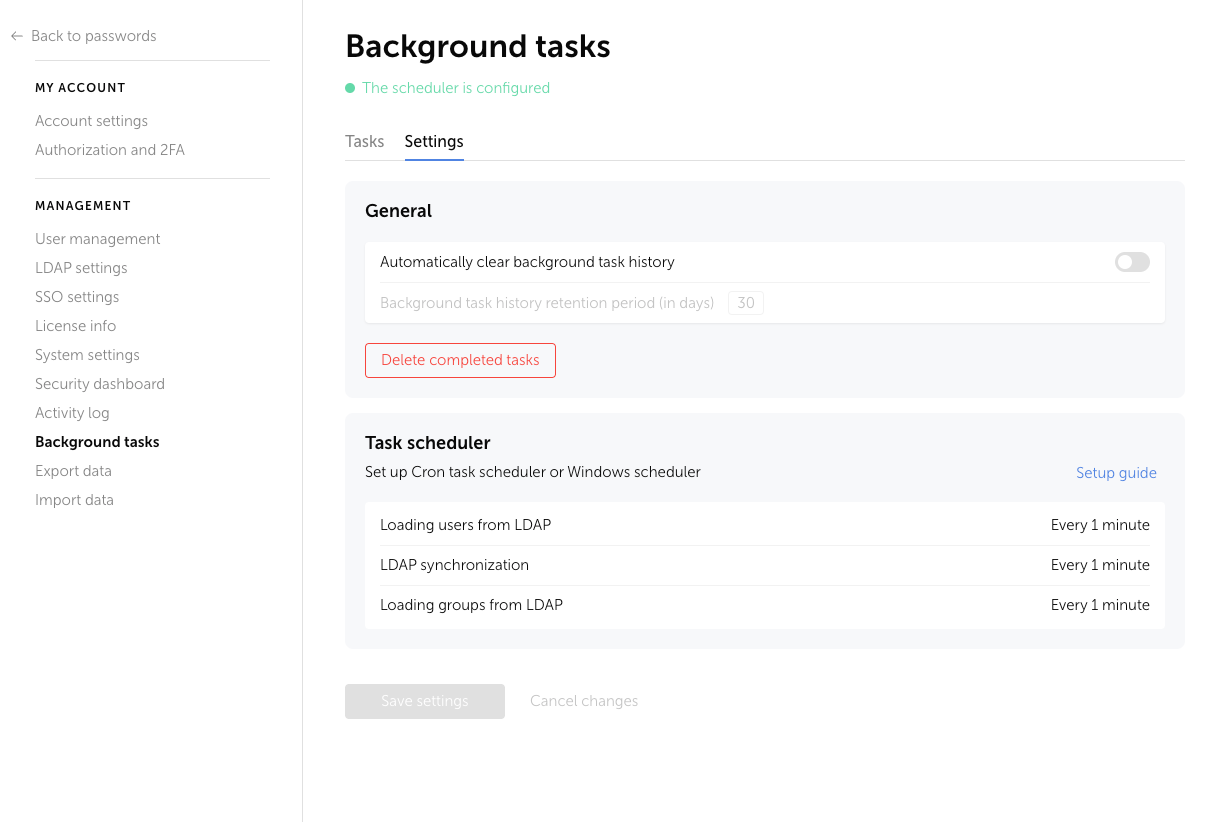This screenshot has height=822, width=1216.
Task: Navigate to User management
Action: [97, 238]
